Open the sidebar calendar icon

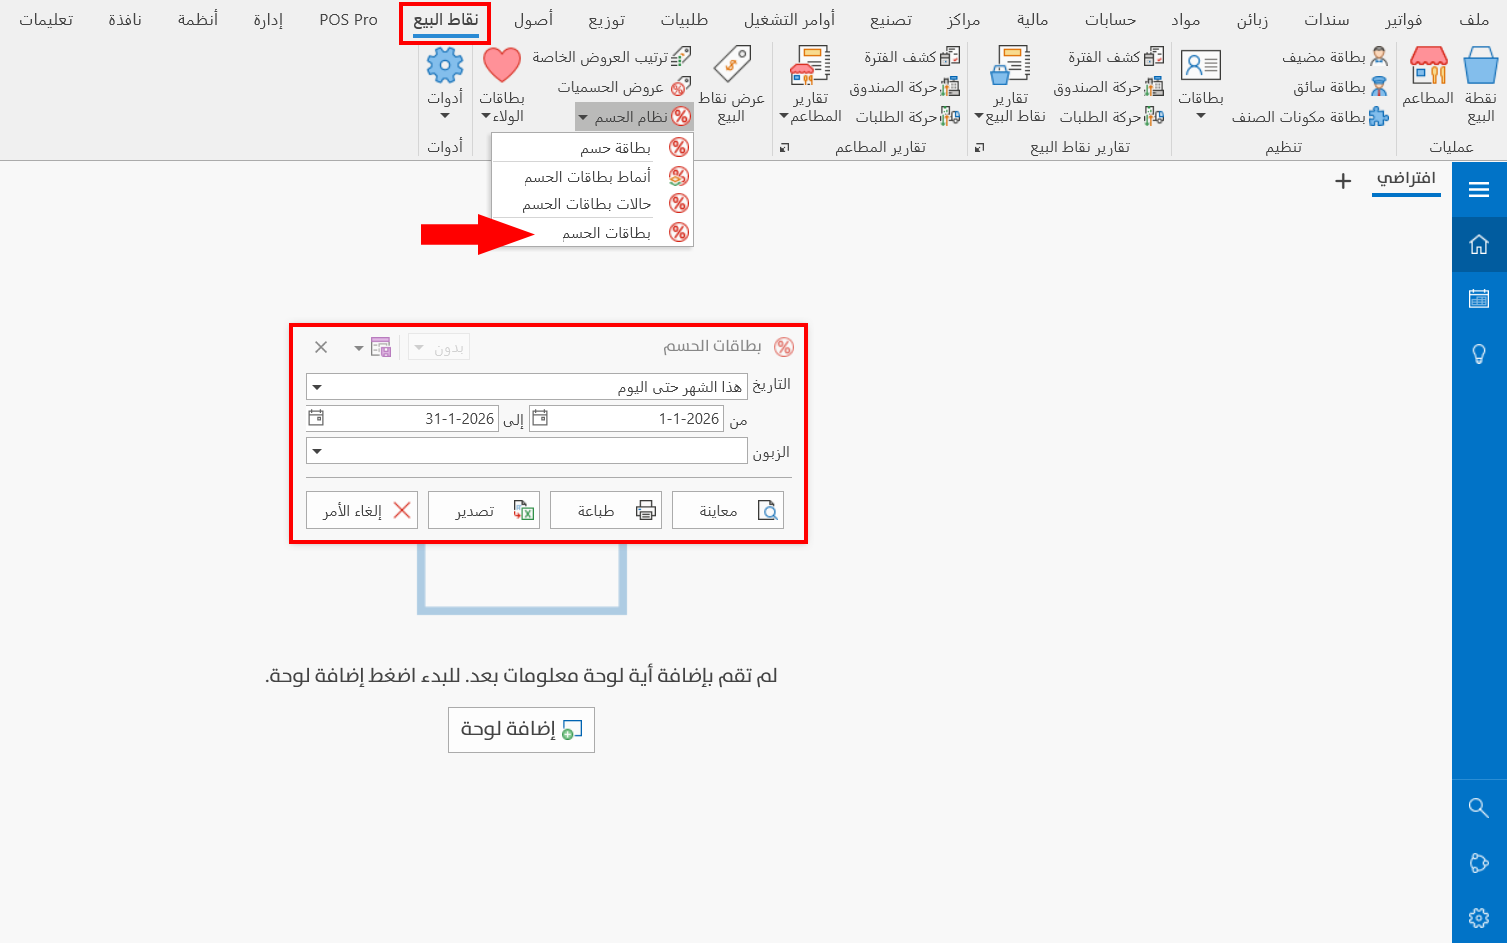[x=1479, y=298]
